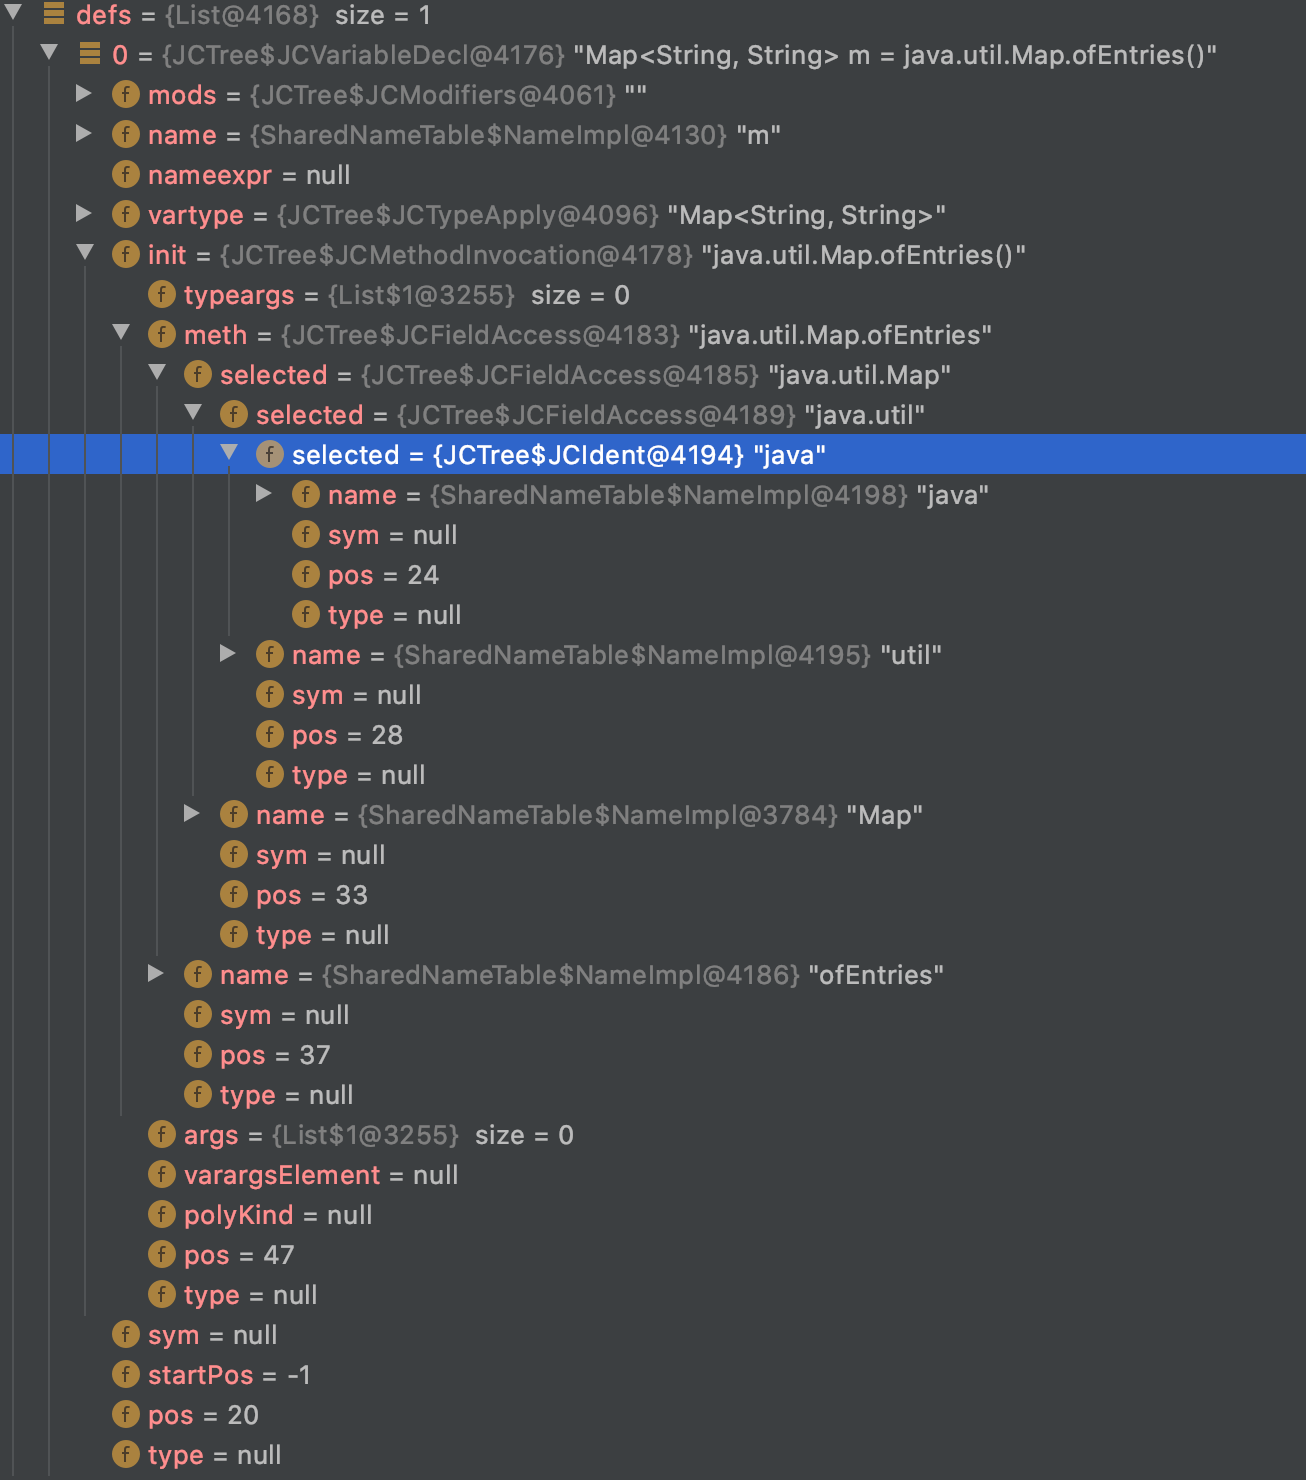
Task: Click field icon of name "ofEntries"
Action: tap(198, 974)
